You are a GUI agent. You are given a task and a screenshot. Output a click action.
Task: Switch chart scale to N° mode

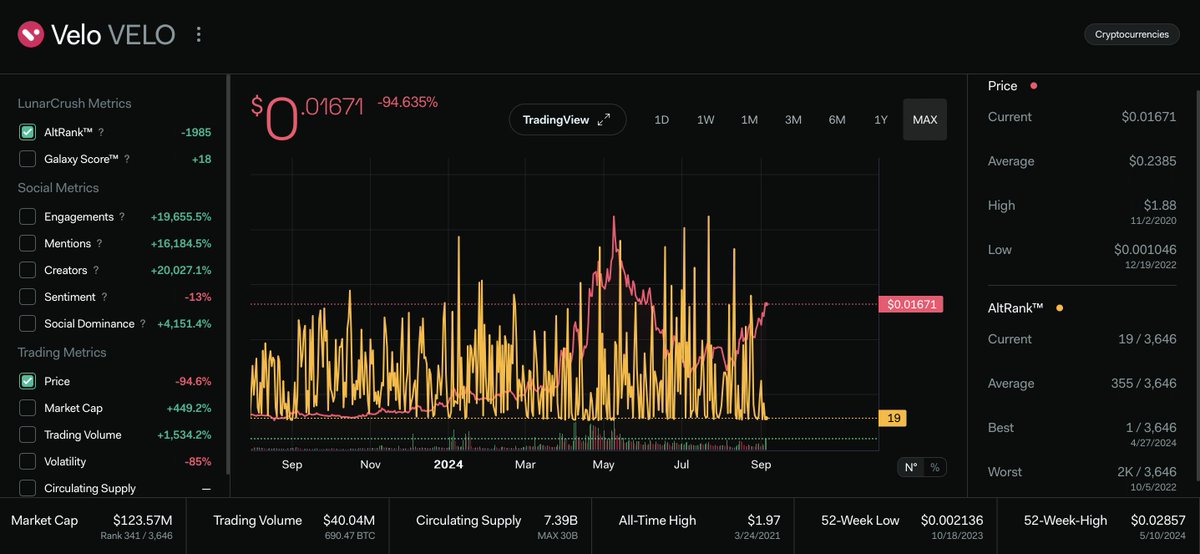911,467
